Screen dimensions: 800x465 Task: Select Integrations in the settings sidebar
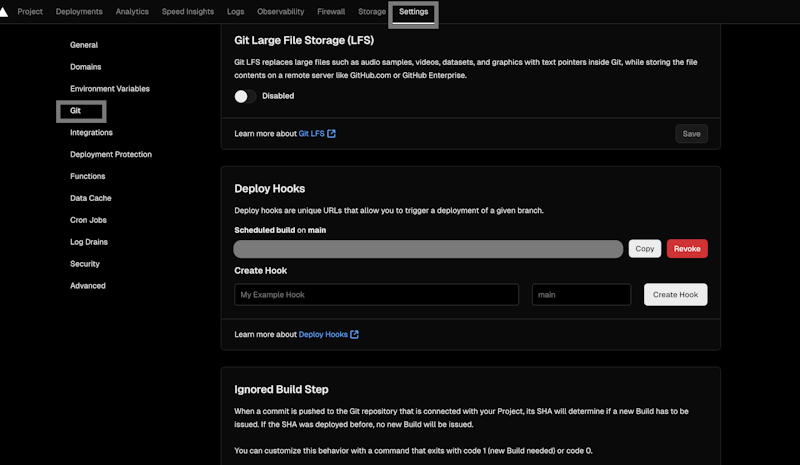click(x=91, y=133)
